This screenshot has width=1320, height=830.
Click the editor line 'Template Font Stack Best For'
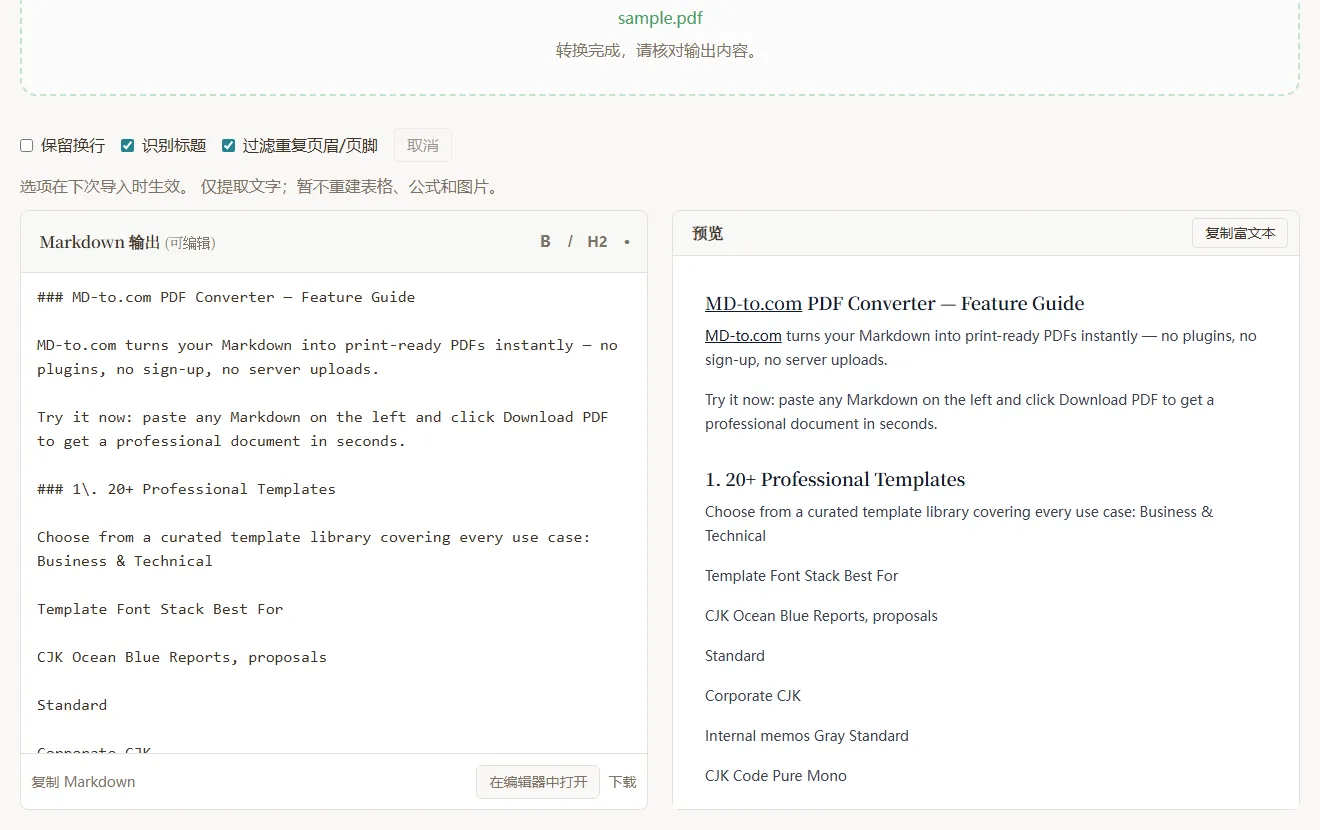tap(160, 609)
